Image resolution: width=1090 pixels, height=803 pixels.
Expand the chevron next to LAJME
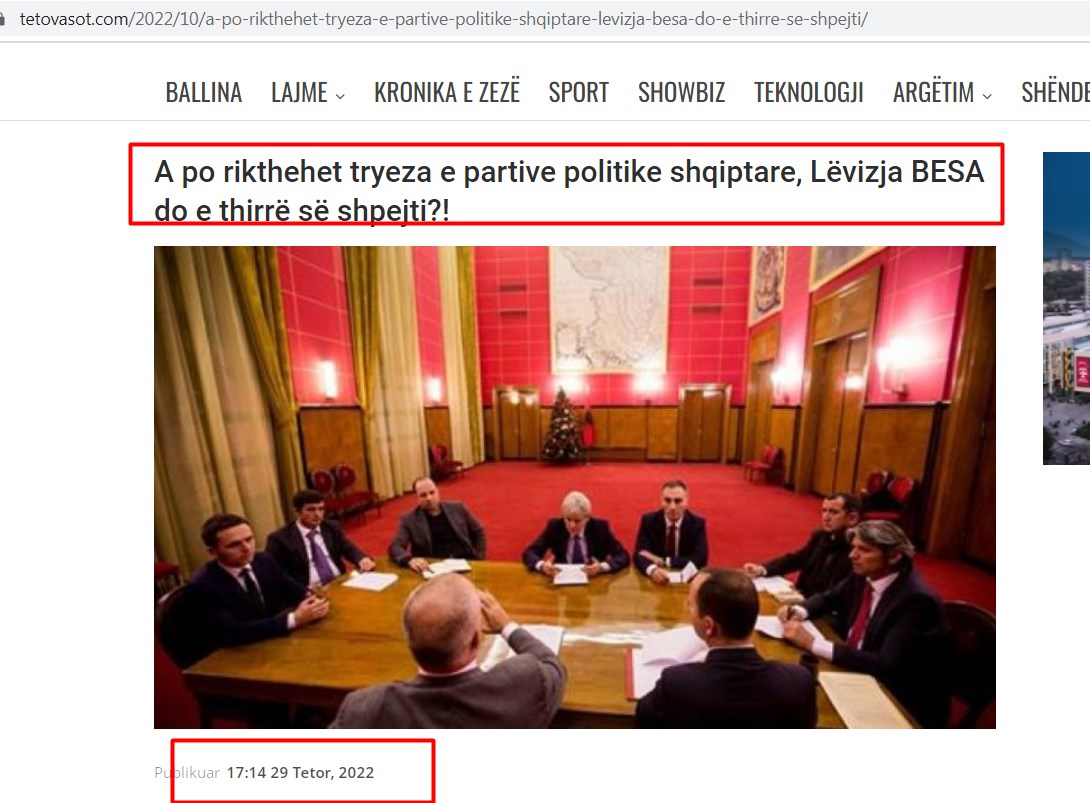click(340, 96)
